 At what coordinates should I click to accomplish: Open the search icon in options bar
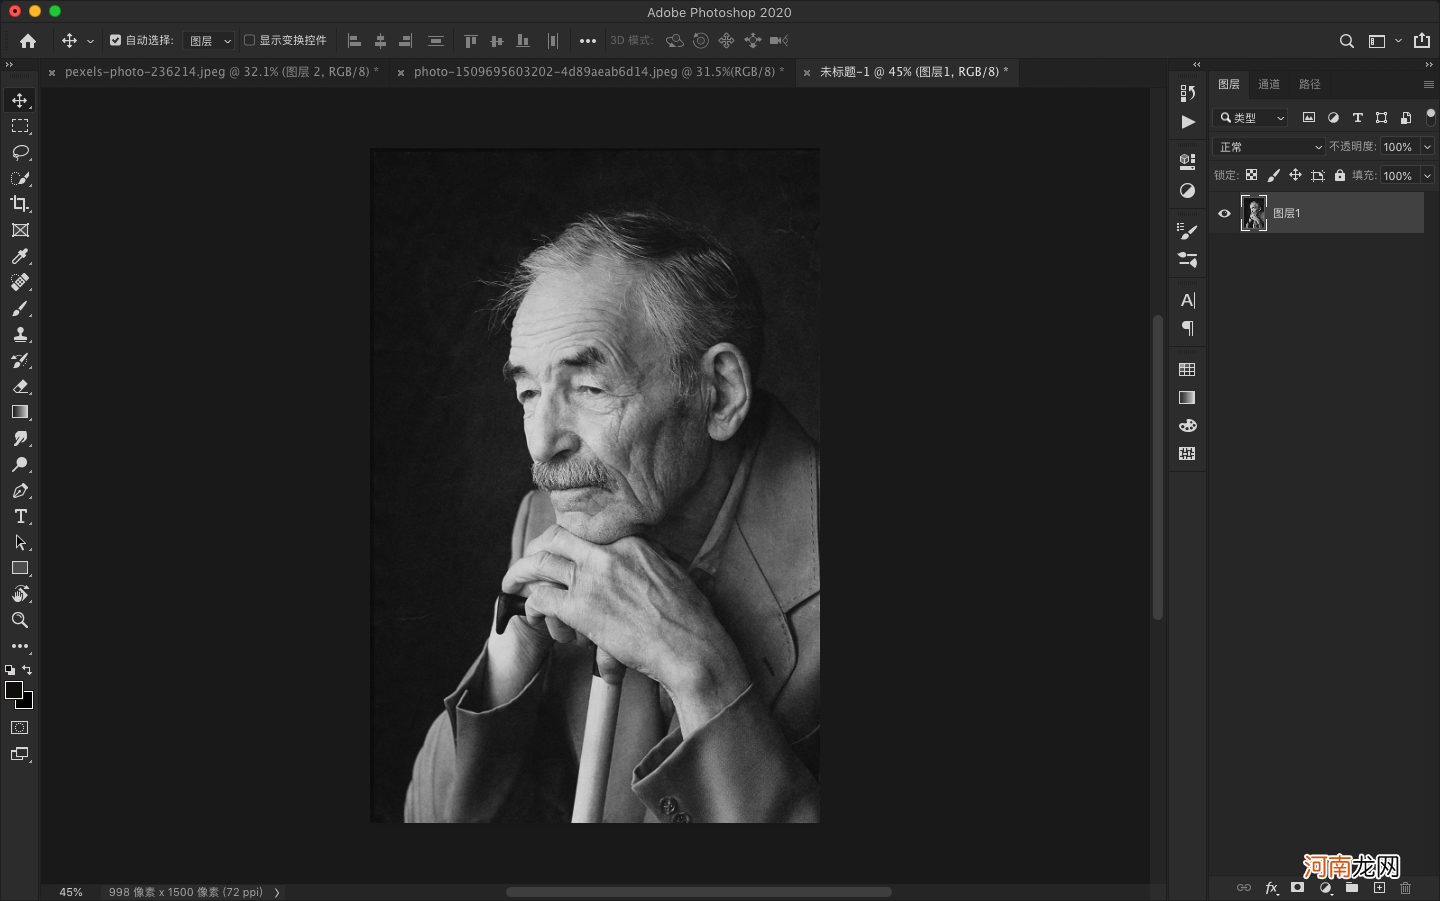[1347, 41]
